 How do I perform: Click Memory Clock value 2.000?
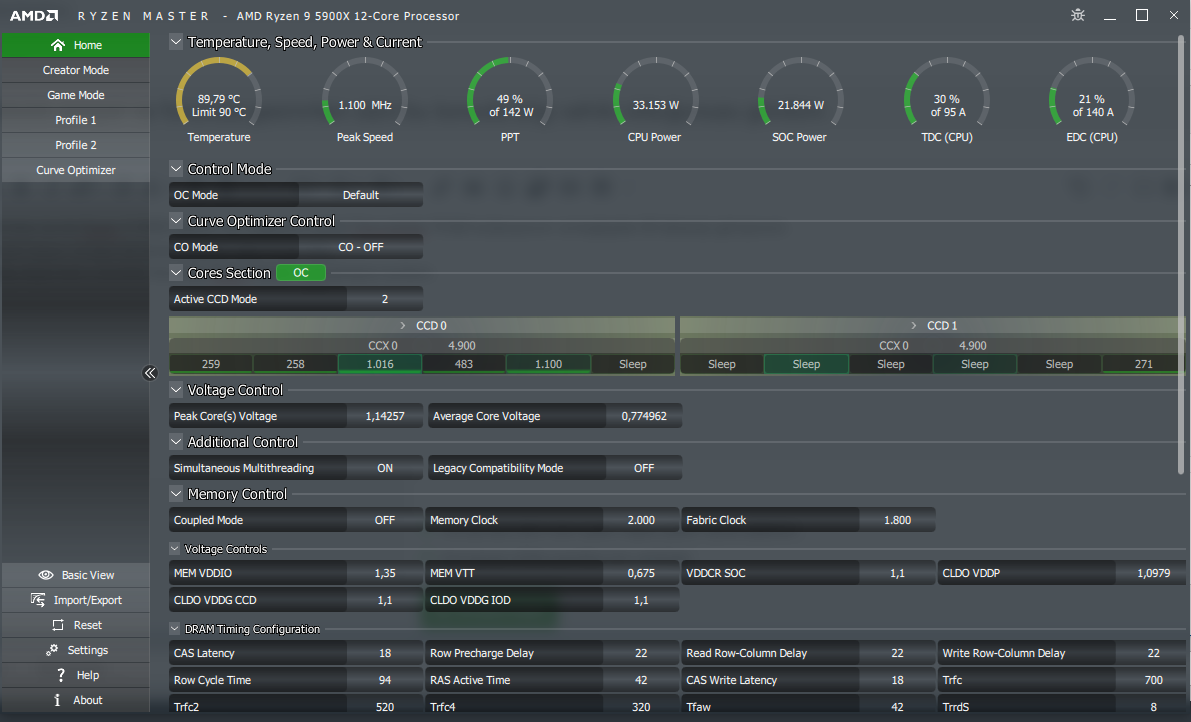tap(641, 520)
